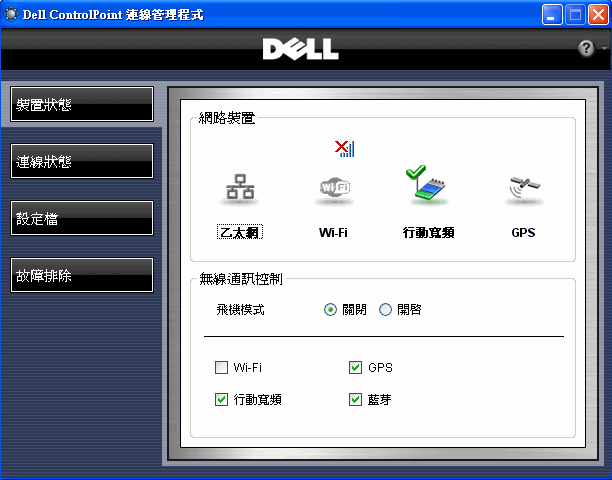Uncheck the 行動寬頻 radio checkbox

(x=221, y=399)
